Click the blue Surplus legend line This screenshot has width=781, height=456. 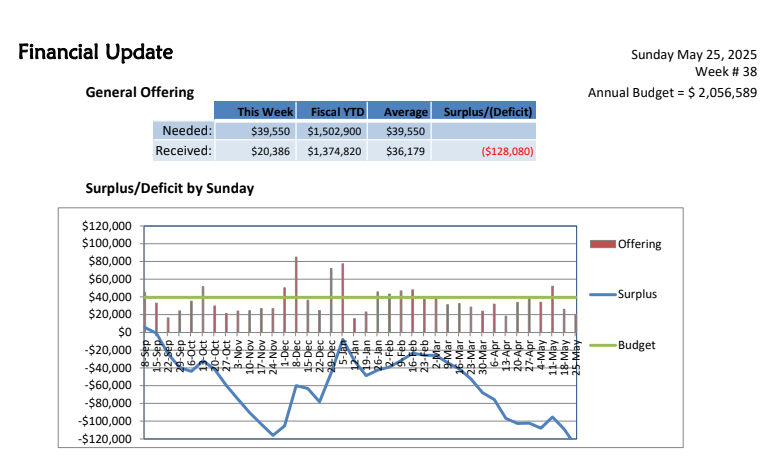pos(603,294)
